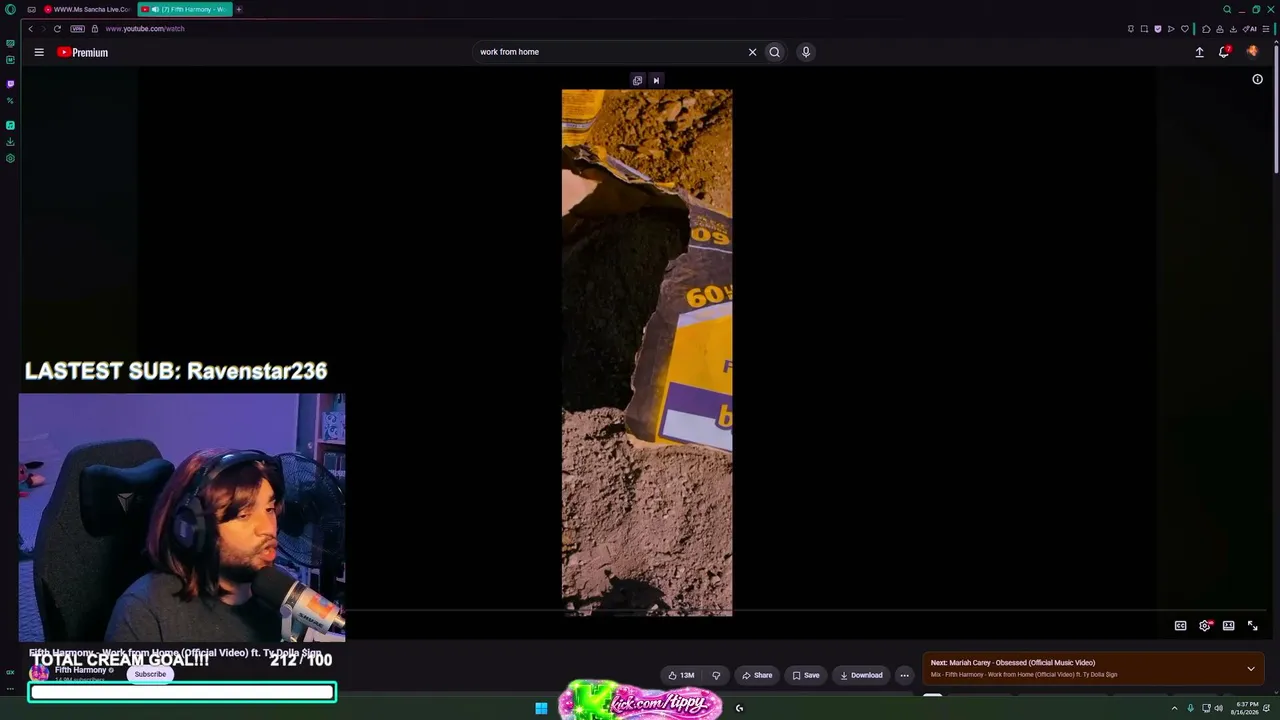Screen dimensions: 1280x720
Task: Open the taskbar clock showing 6:37 PM
Action: click(x=1246, y=708)
